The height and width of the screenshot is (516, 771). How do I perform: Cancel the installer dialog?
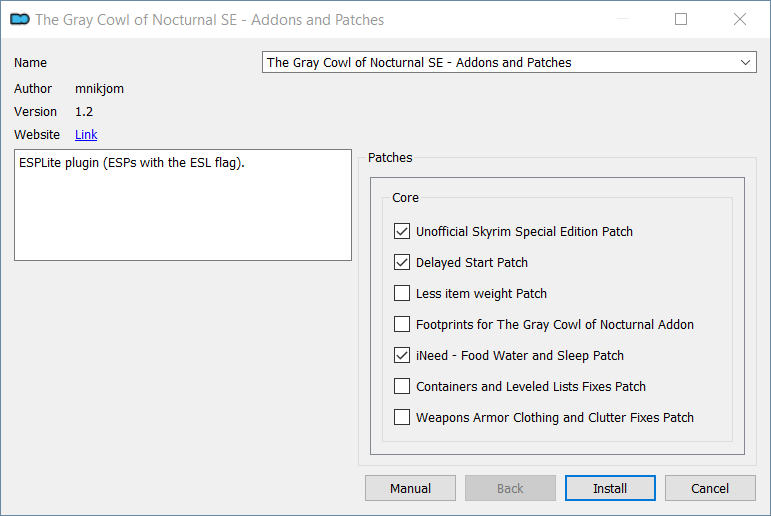click(x=710, y=488)
